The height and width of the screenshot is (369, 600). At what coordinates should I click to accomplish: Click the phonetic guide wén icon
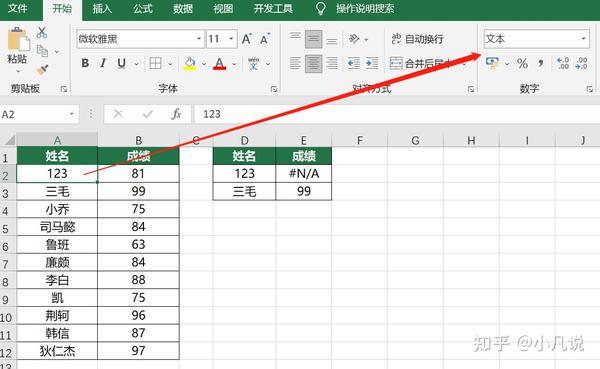(x=253, y=63)
